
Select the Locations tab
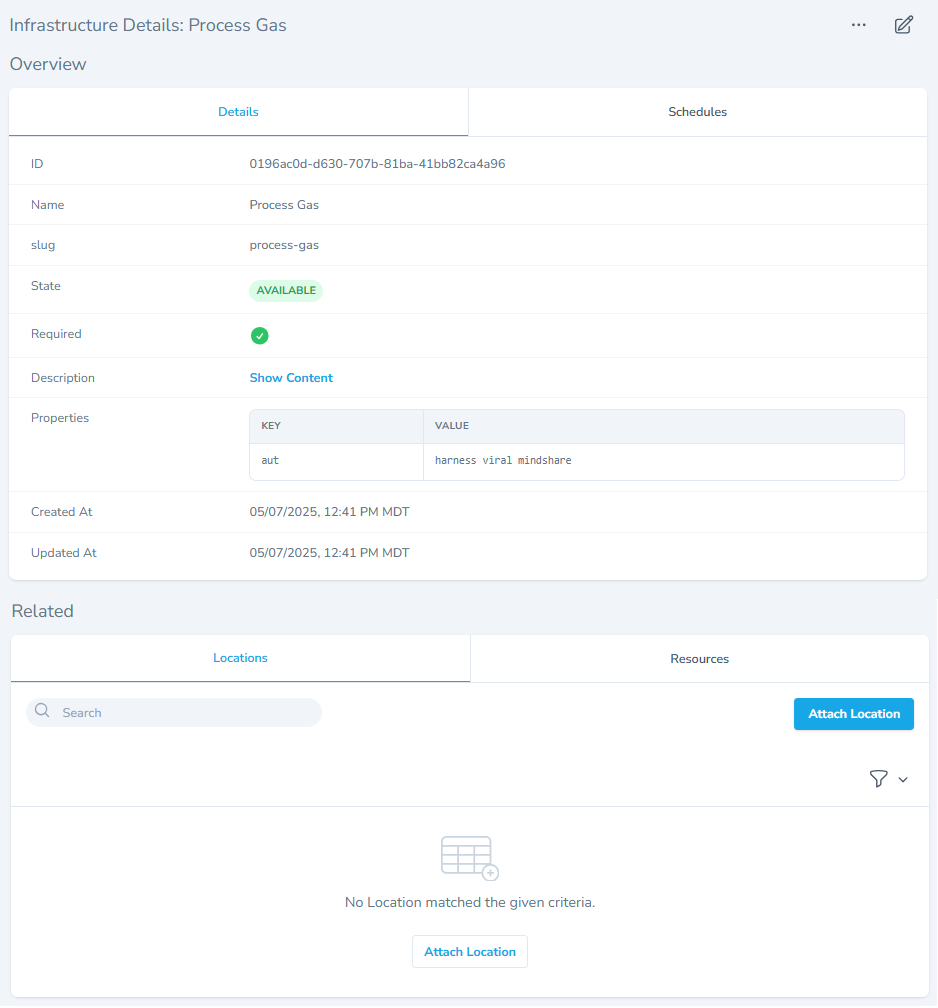(x=240, y=658)
